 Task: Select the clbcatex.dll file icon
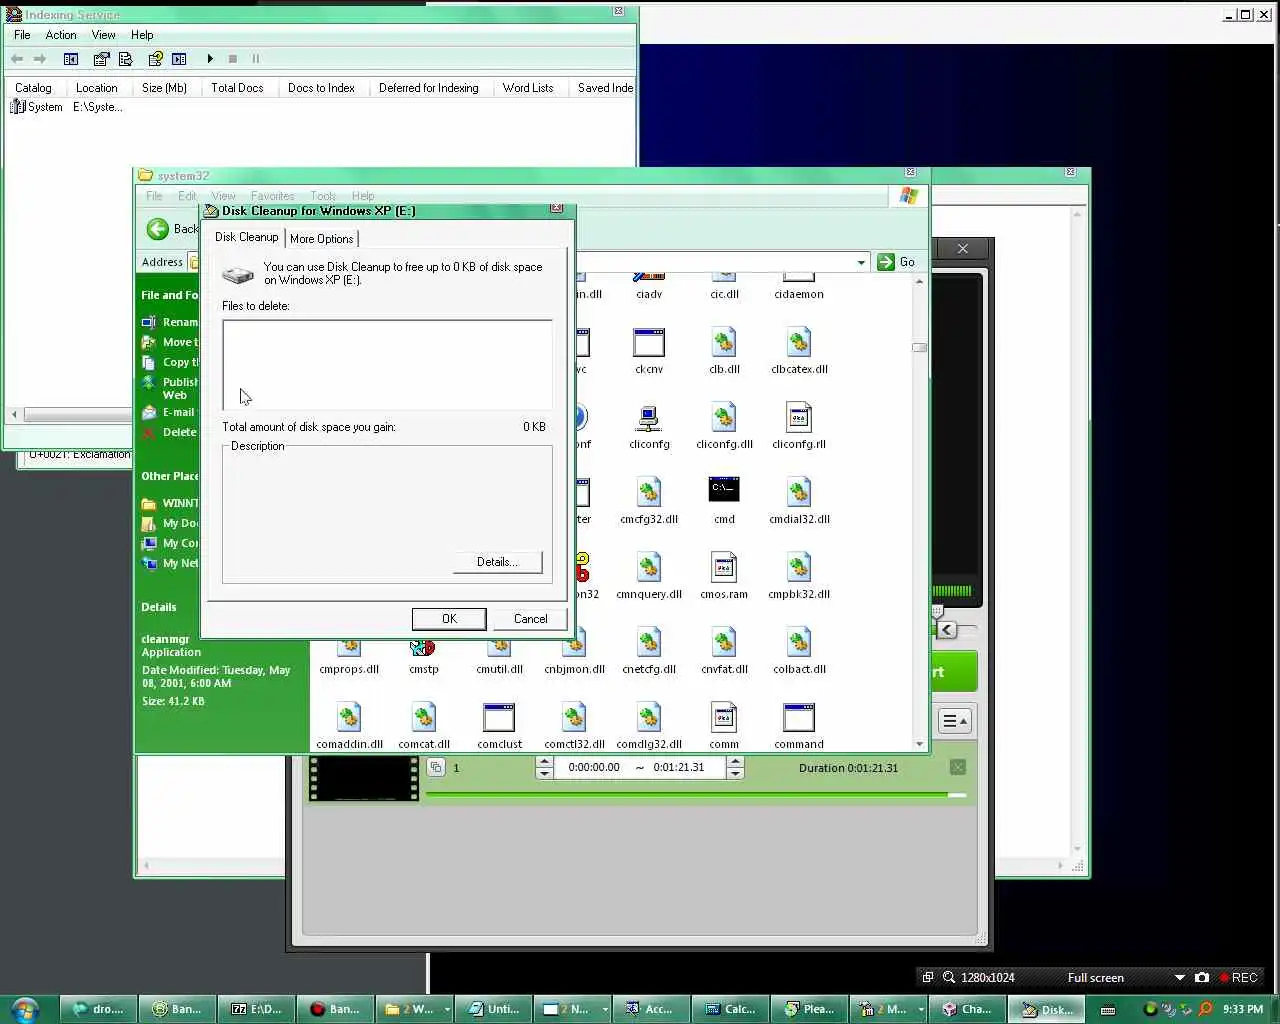pos(799,343)
